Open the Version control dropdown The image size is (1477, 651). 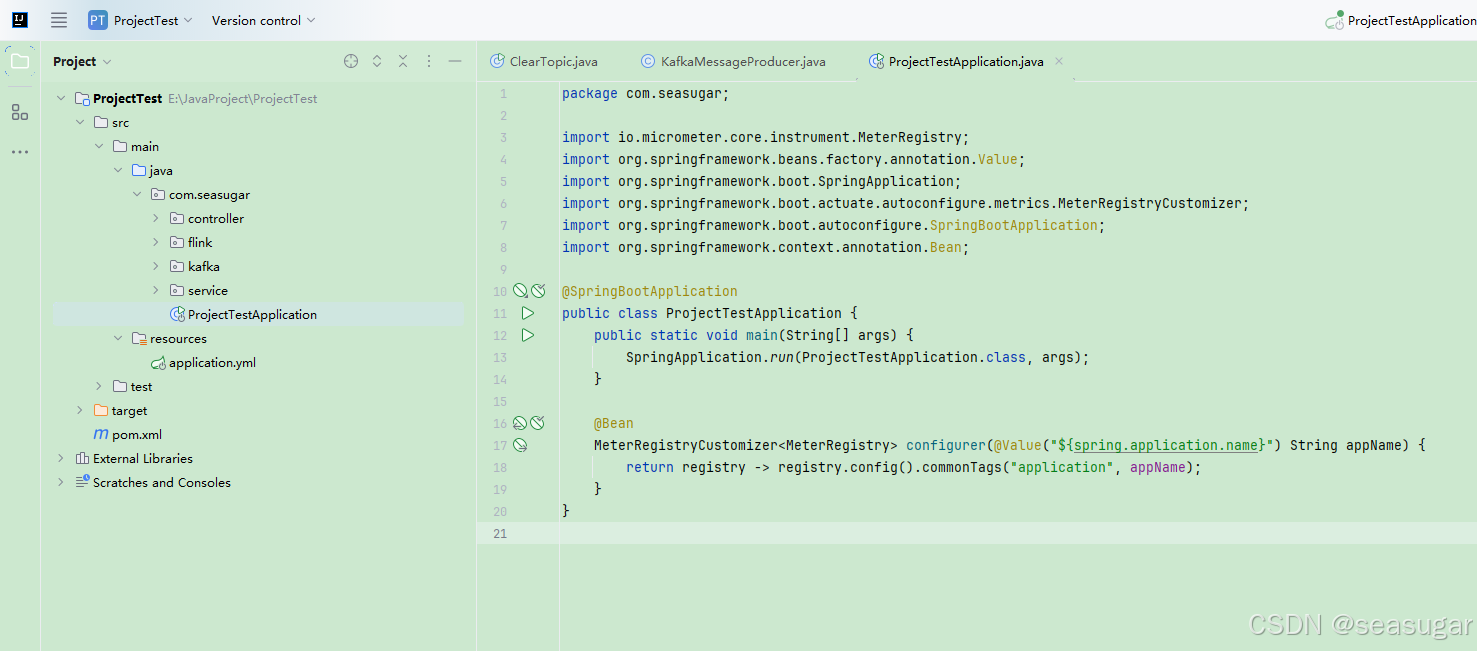(263, 20)
